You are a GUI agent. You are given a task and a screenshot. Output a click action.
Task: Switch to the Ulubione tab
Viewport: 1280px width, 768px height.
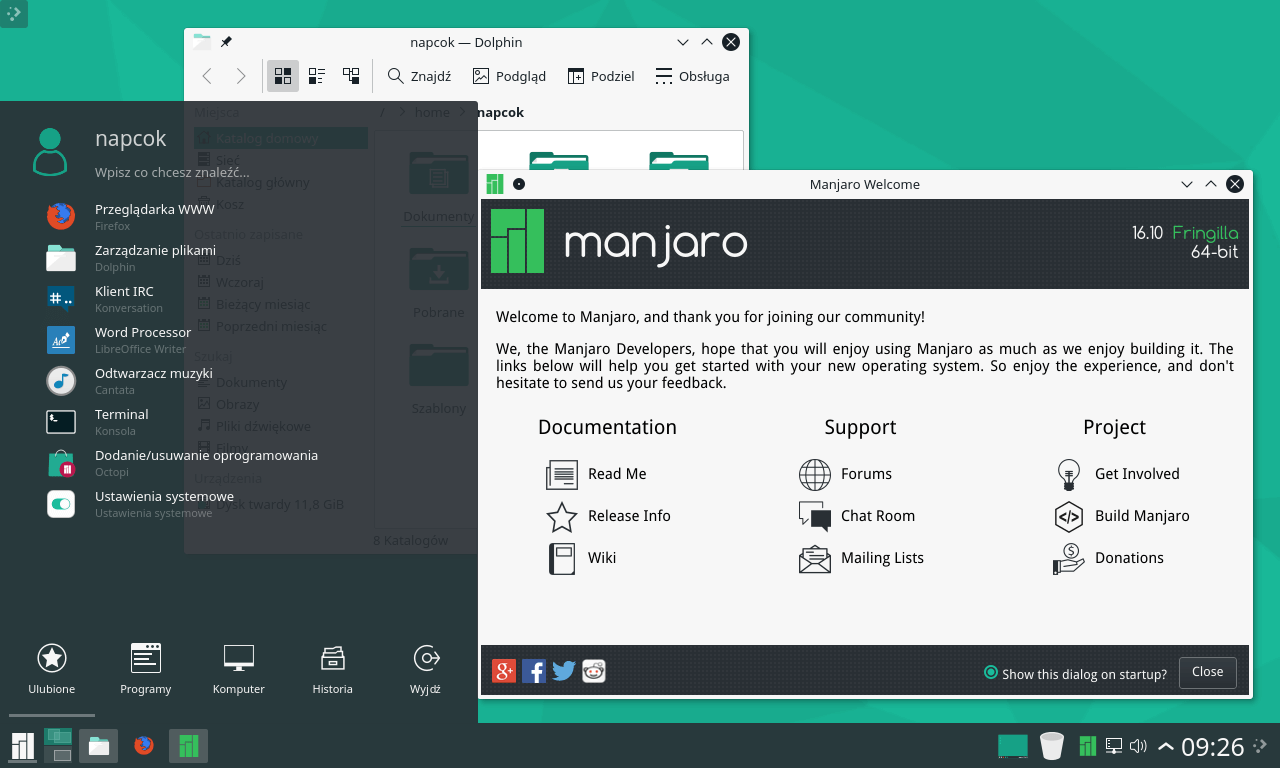(52, 668)
